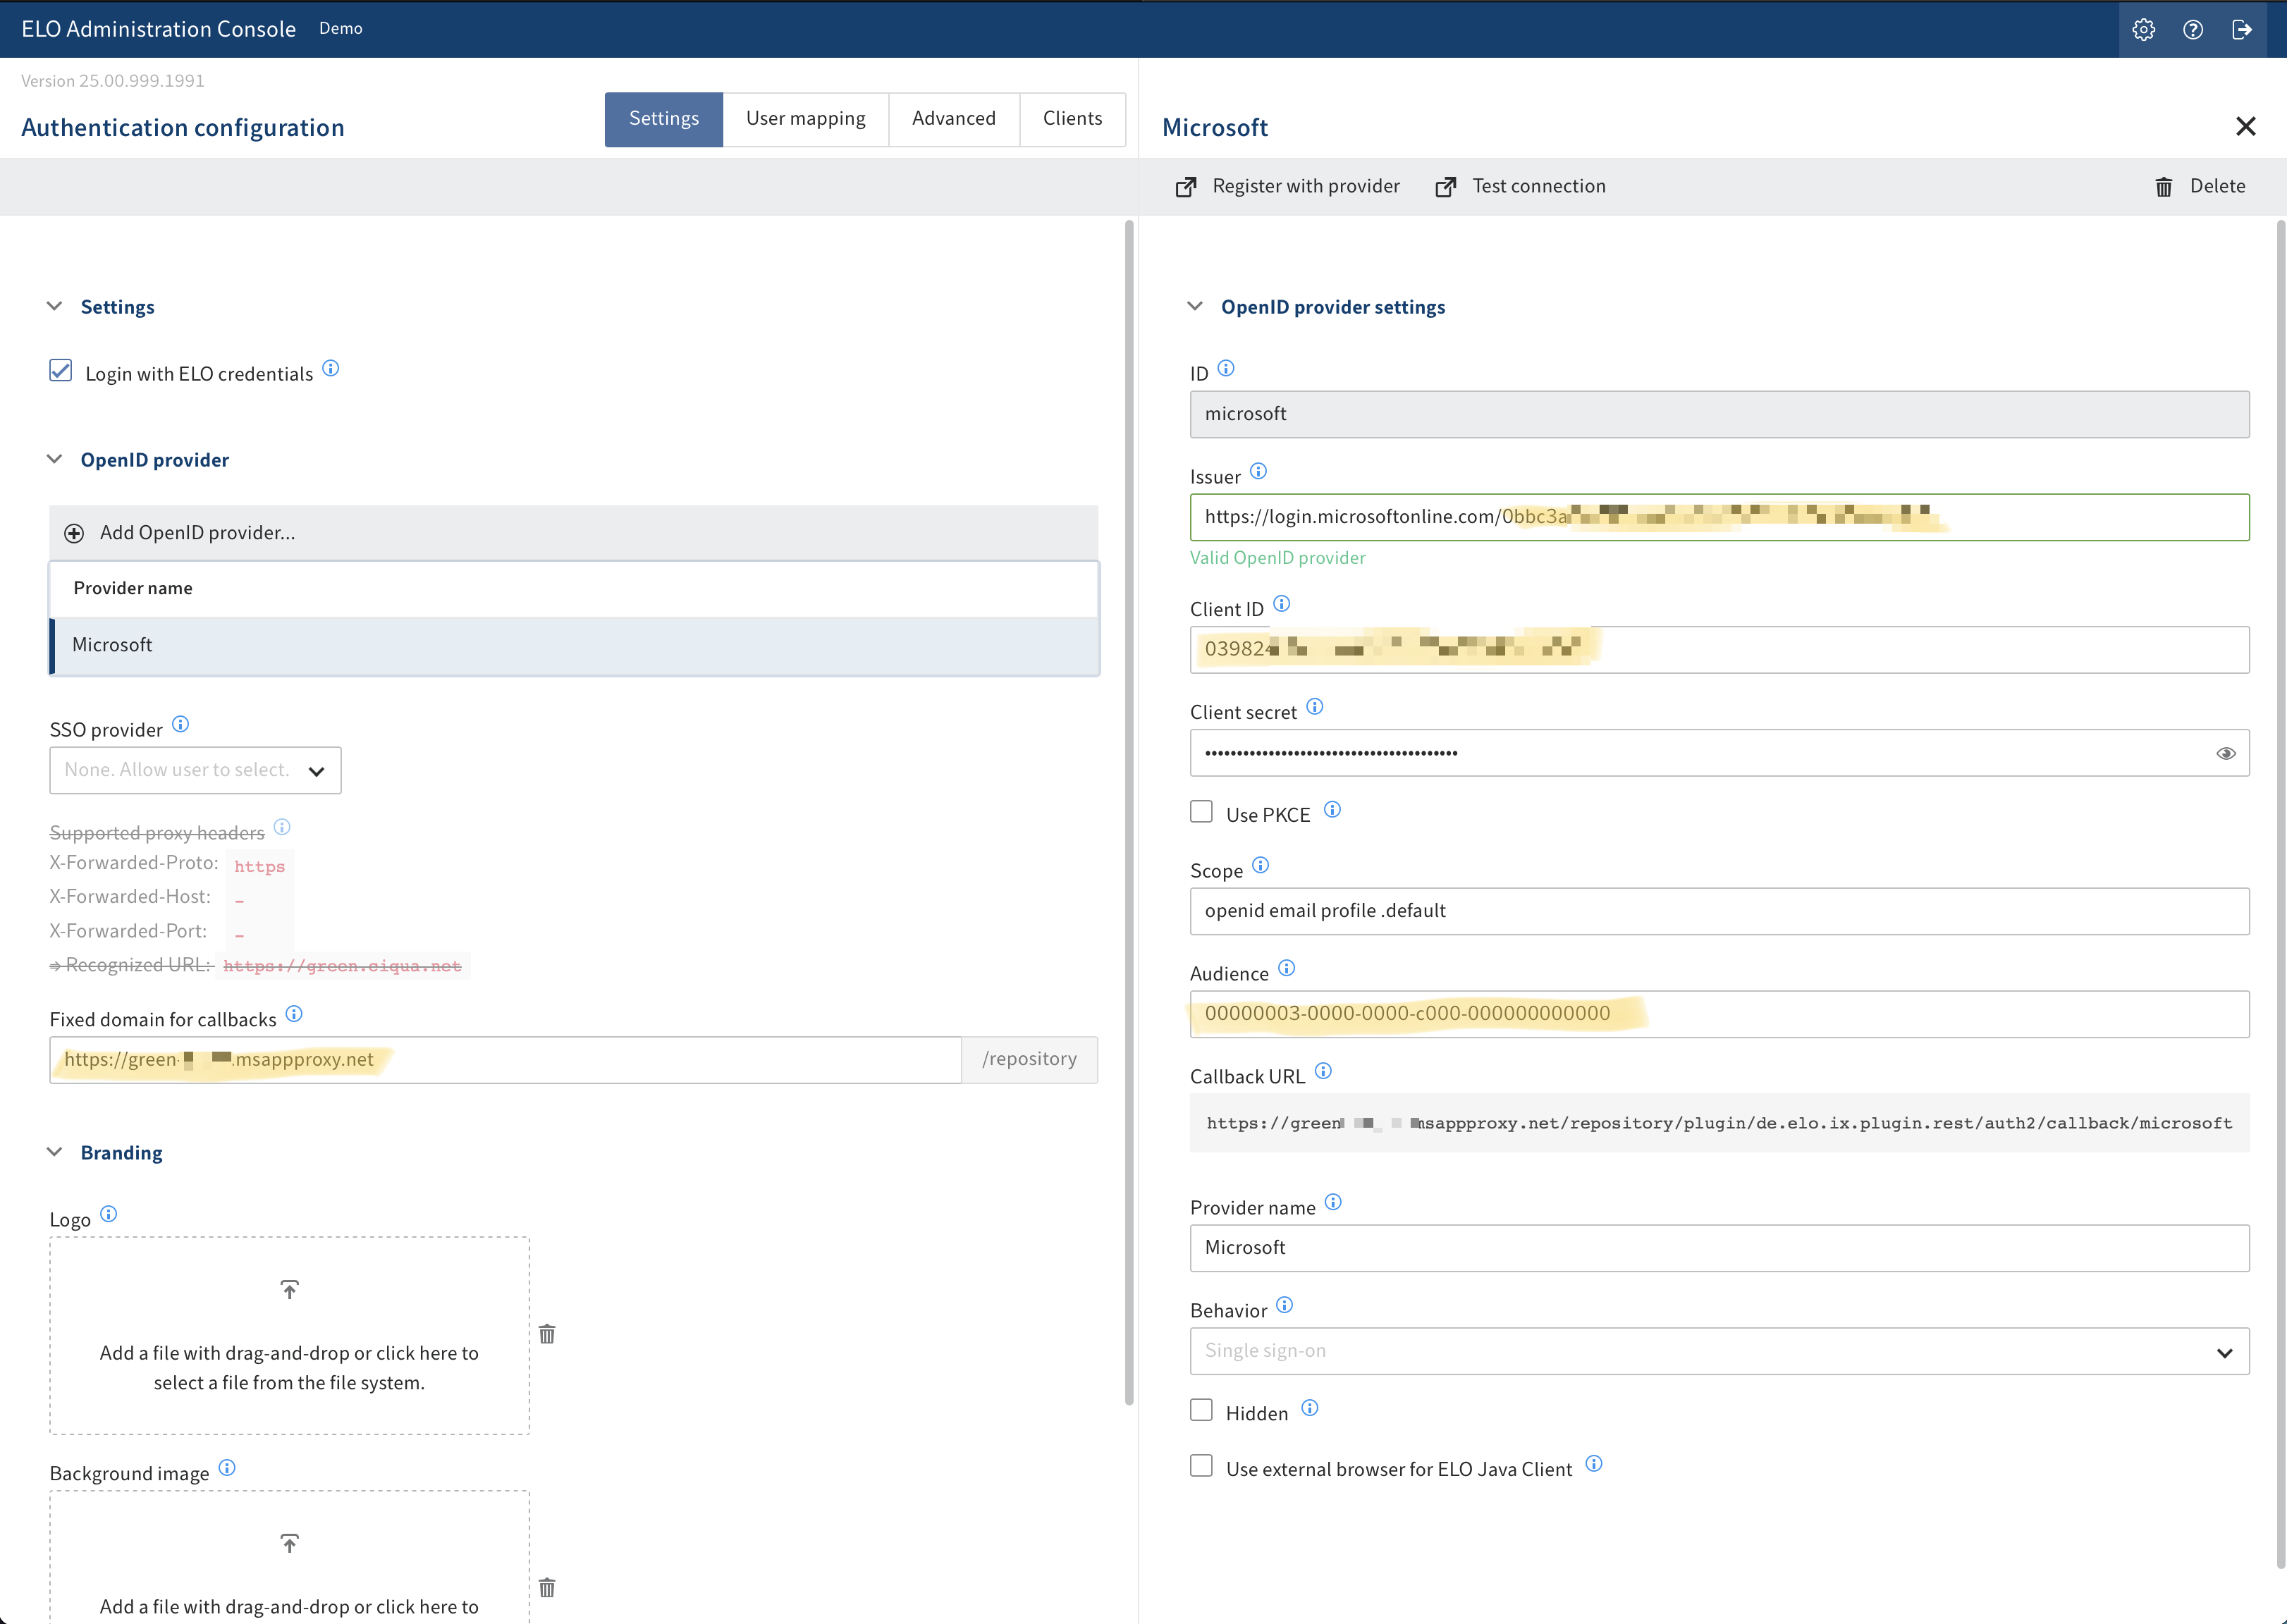Click Fixed domain for callbacks input
The width and height of the screenshot is (2287, 1624).
(505, 1060)
